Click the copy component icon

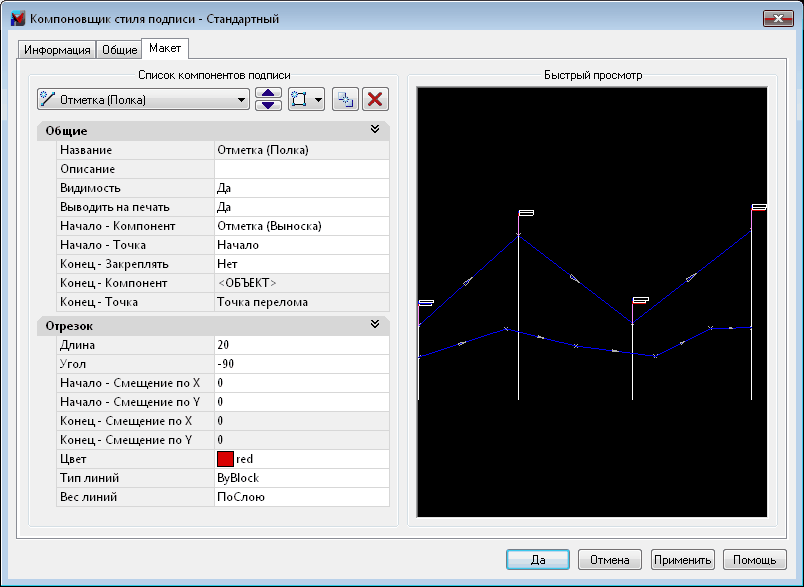[x=344, y=99]
